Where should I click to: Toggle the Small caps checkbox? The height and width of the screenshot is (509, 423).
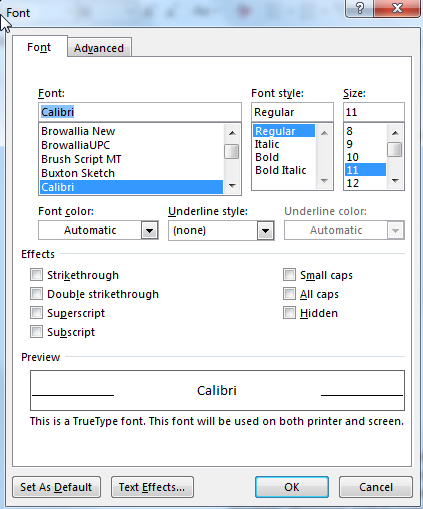coord(289,275)
